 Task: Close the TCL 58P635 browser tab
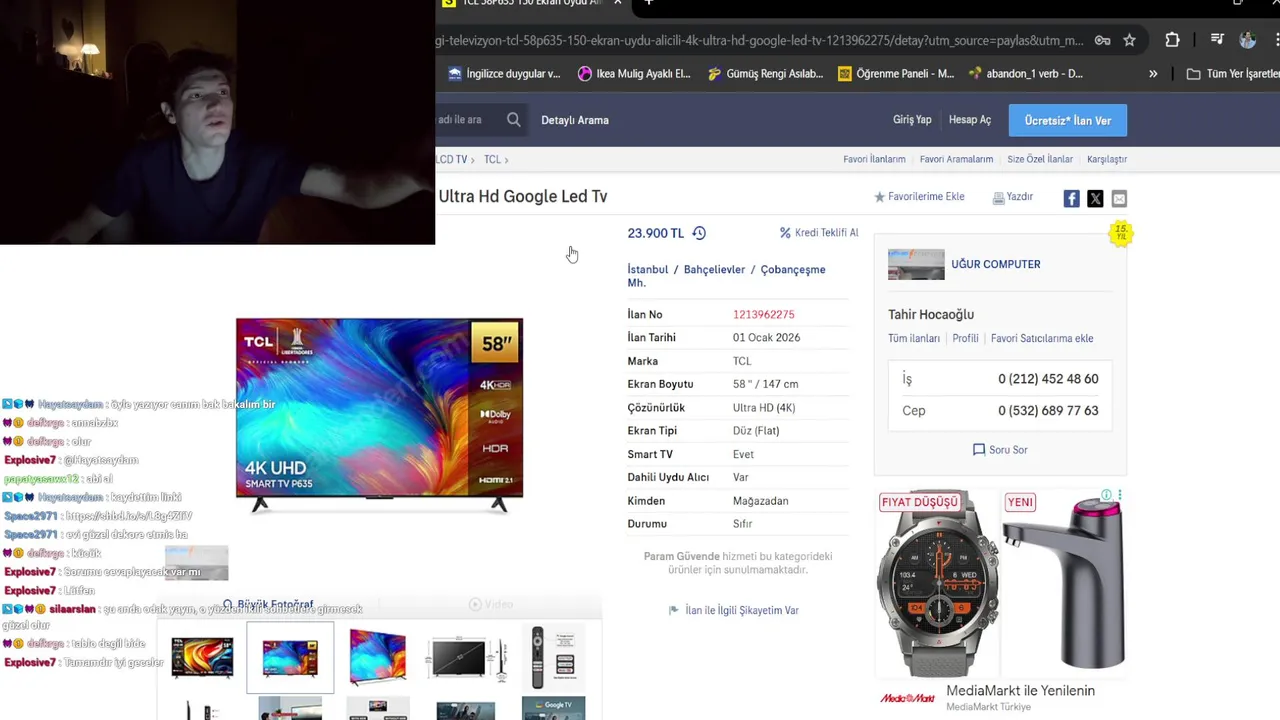[x=617, y=3]
